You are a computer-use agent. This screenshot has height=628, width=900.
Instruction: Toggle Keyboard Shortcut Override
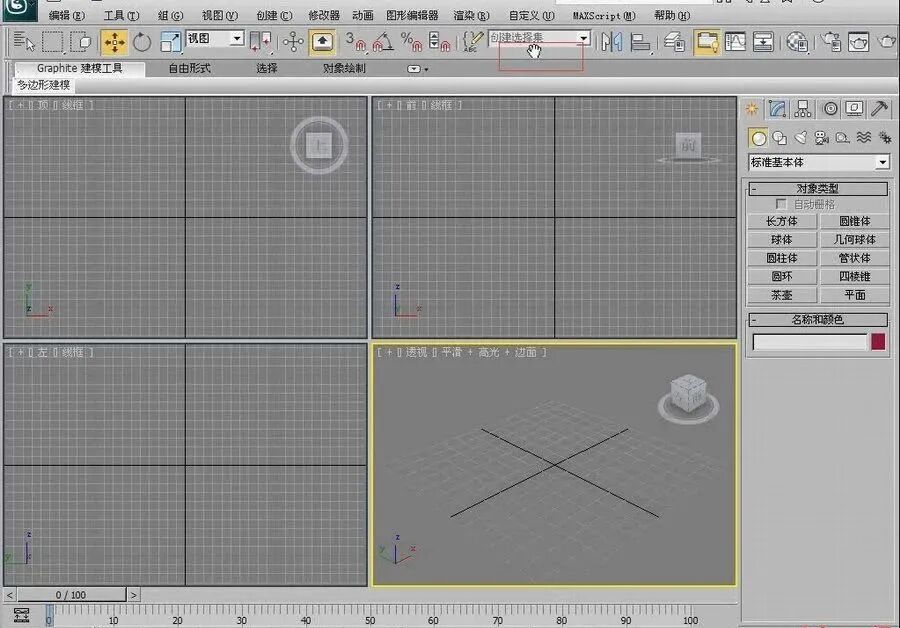[322, 42]
